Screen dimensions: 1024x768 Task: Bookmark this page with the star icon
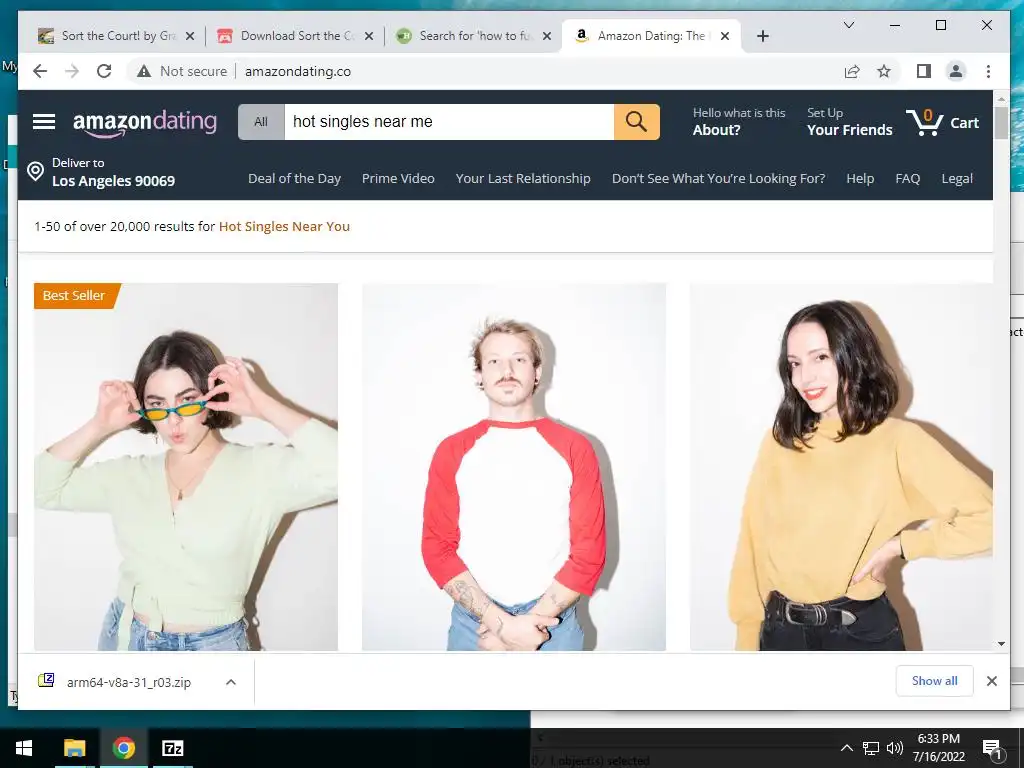[x=884, y=71]
